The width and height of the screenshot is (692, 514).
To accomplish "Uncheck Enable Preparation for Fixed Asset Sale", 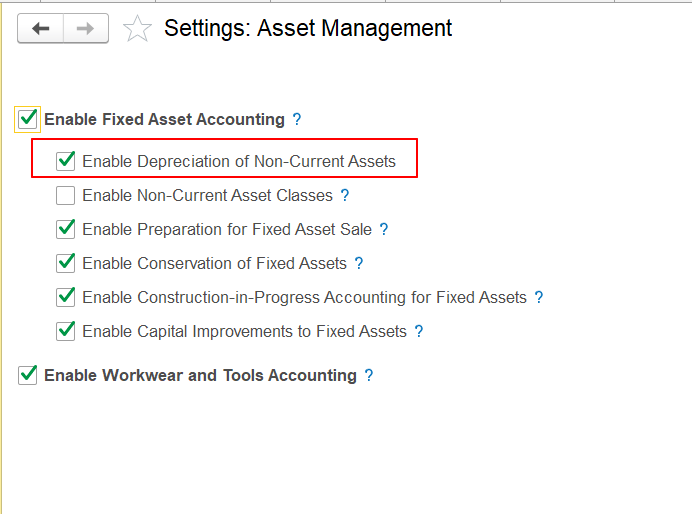I will pos(66,230).
